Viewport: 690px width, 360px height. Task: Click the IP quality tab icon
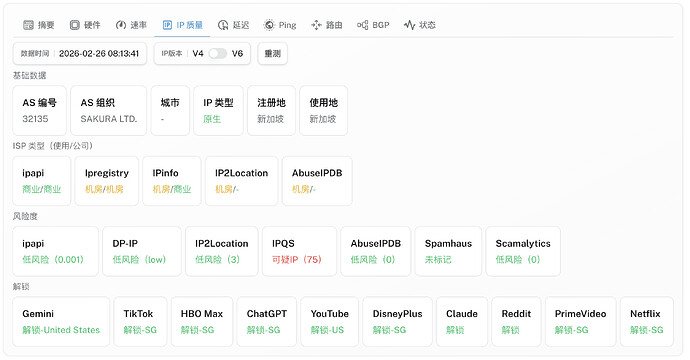167,25
